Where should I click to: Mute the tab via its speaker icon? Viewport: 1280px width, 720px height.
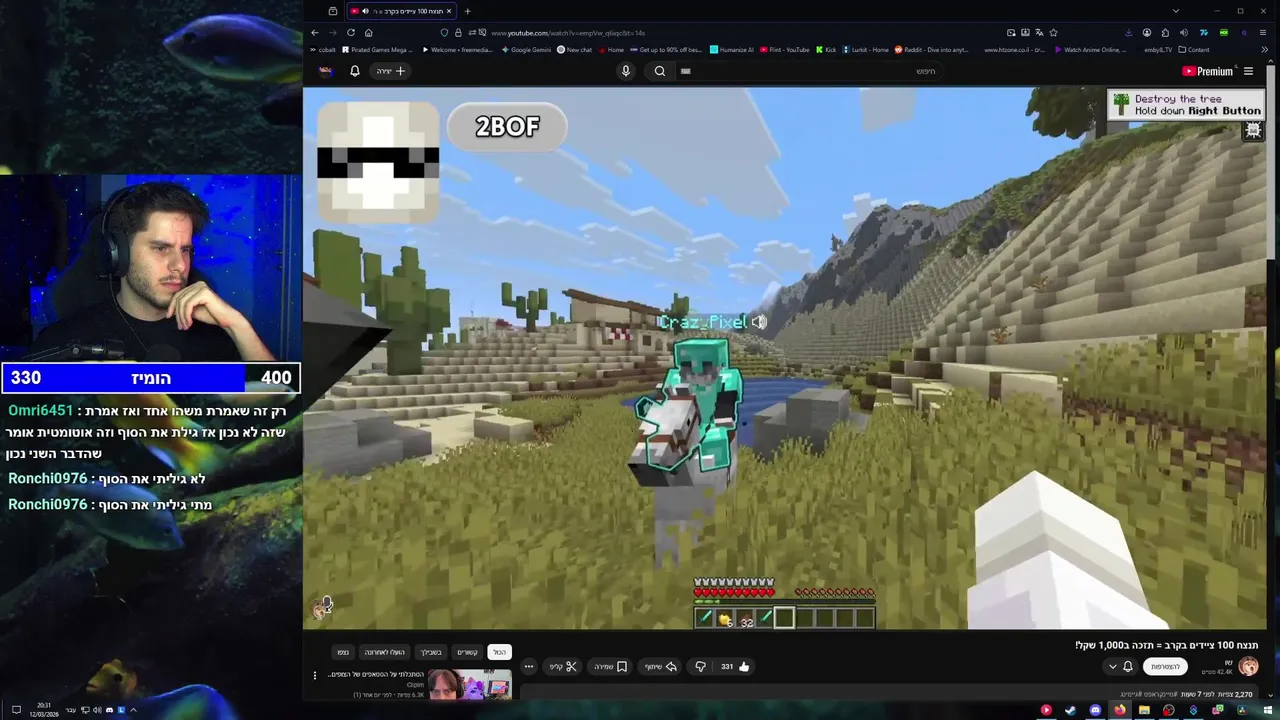(x=364, y=11)
